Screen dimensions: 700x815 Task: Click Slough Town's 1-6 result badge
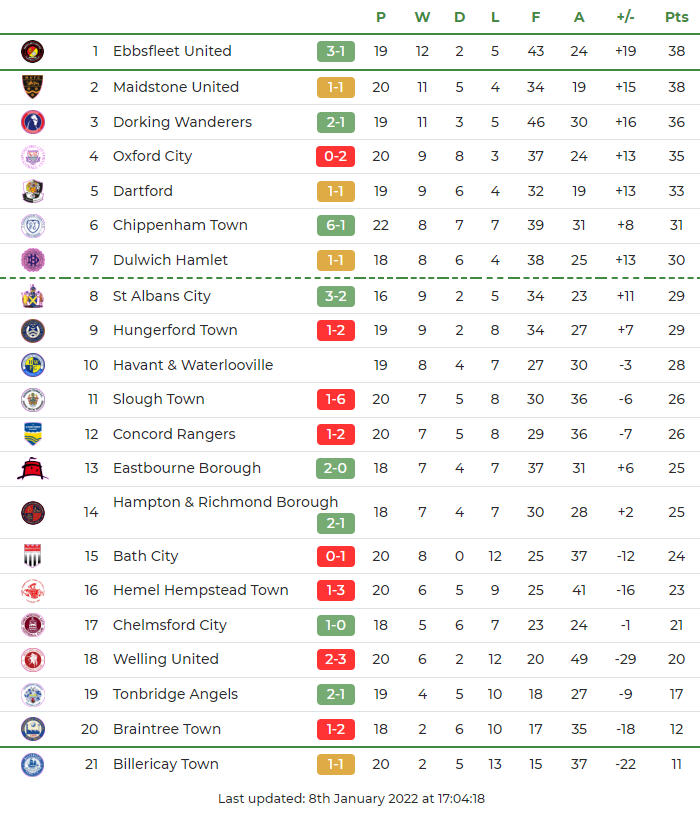(336, 399)
